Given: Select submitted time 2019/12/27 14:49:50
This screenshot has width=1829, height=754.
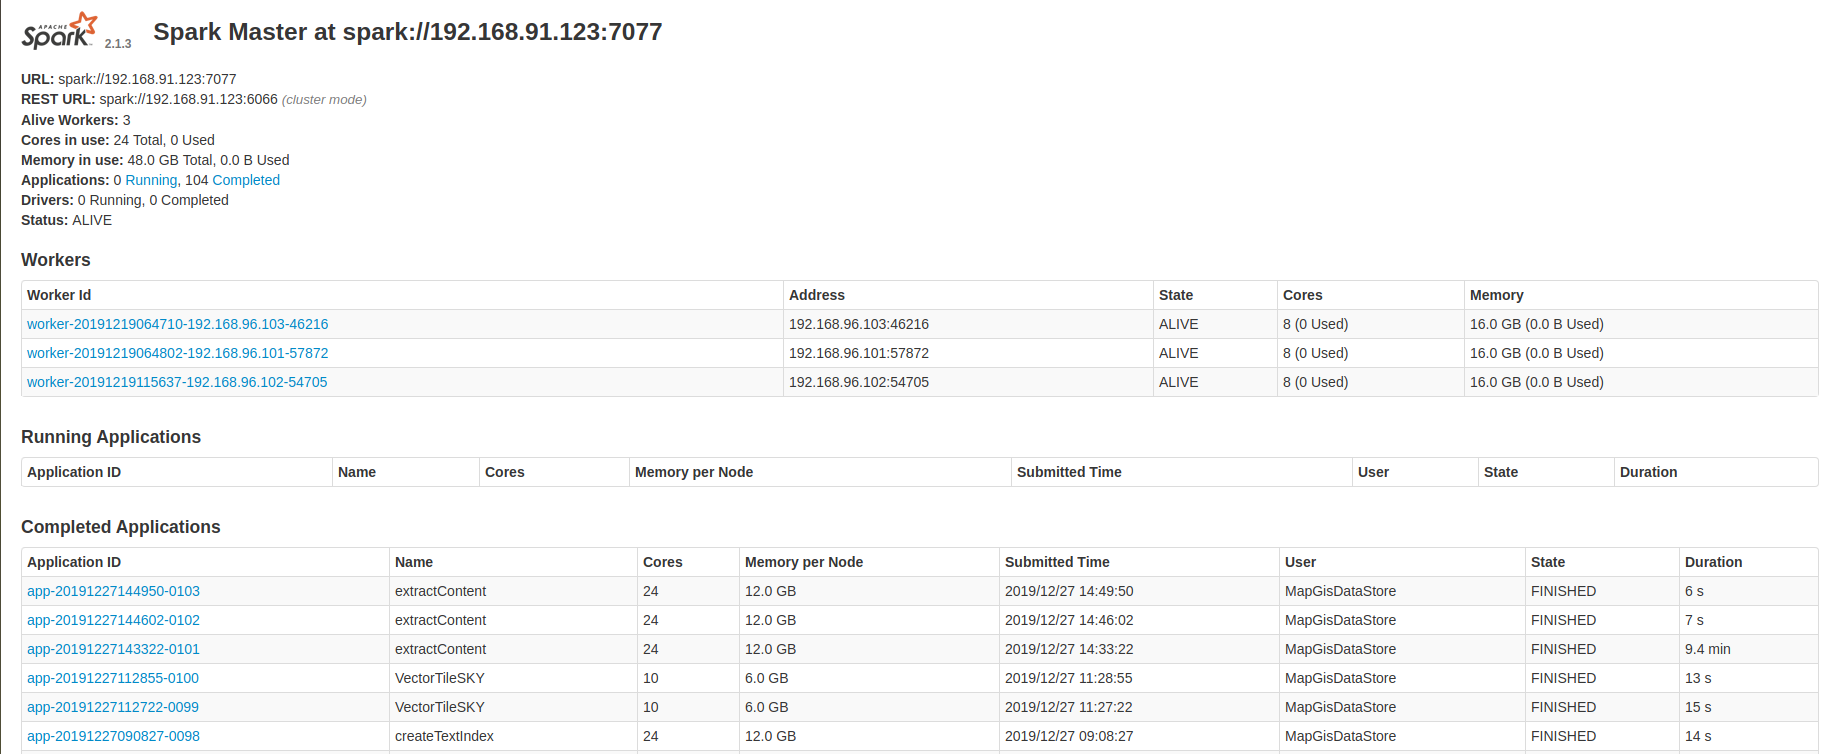Looking at the screenshot, I should (x=1069, y=591).
